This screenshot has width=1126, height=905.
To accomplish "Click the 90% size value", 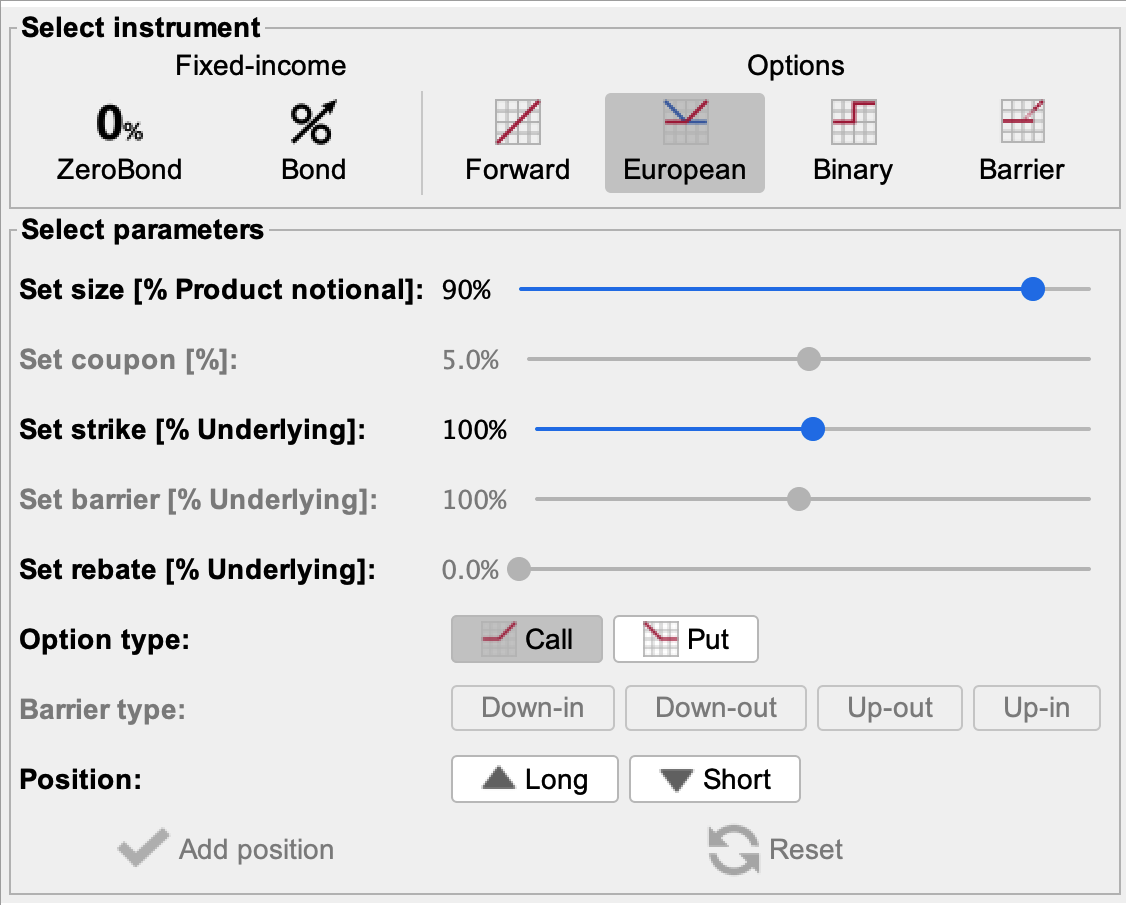I will pos(467,290).
